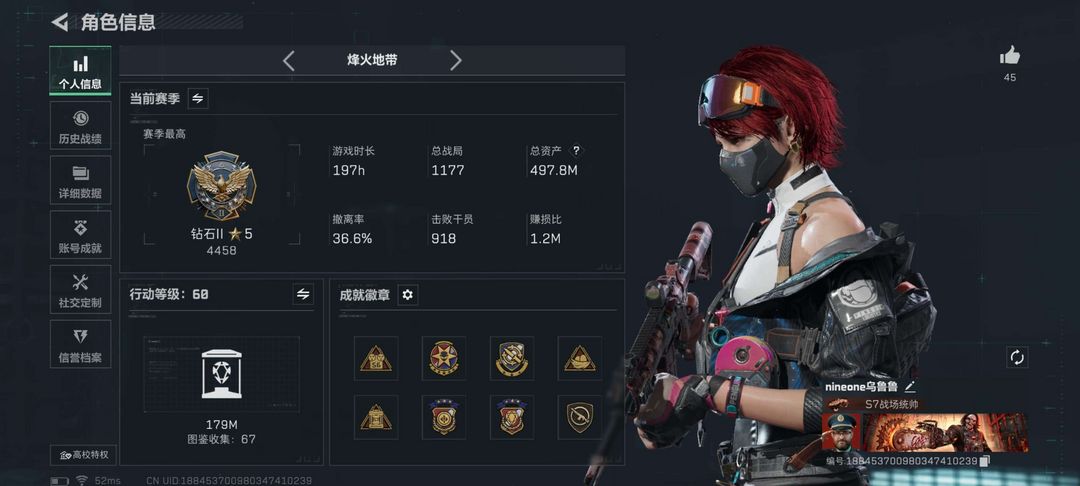
Task: Select the 钻石II rank badge emblem
Action: [x=222, y=186]
